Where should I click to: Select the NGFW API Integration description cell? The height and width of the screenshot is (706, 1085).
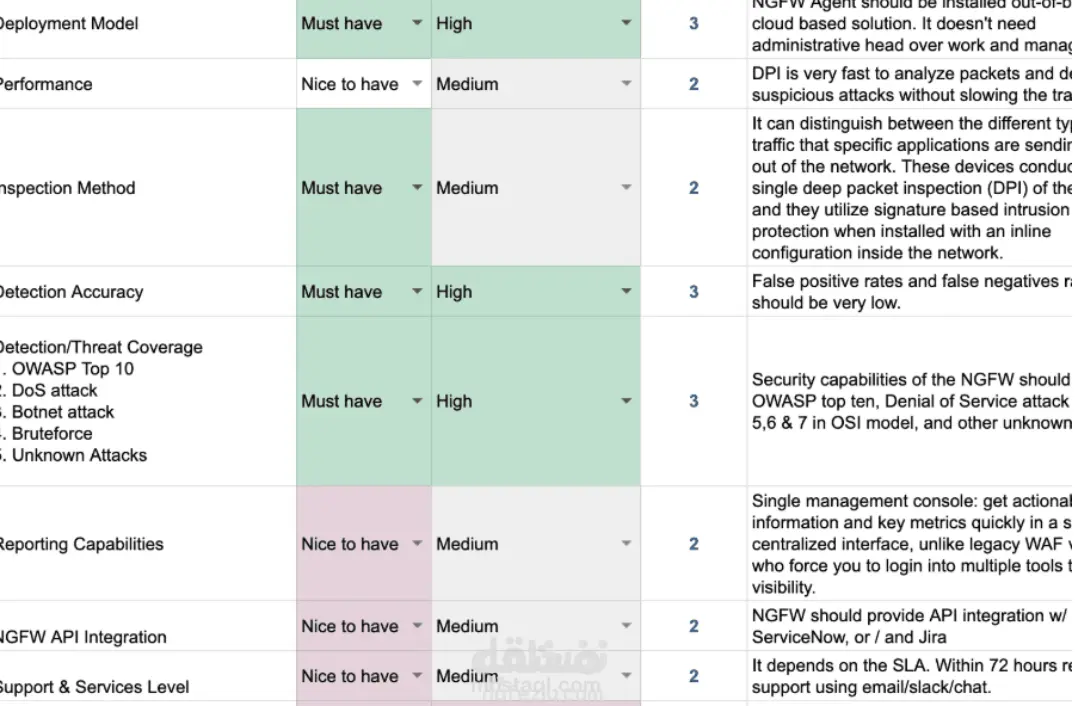910,626
